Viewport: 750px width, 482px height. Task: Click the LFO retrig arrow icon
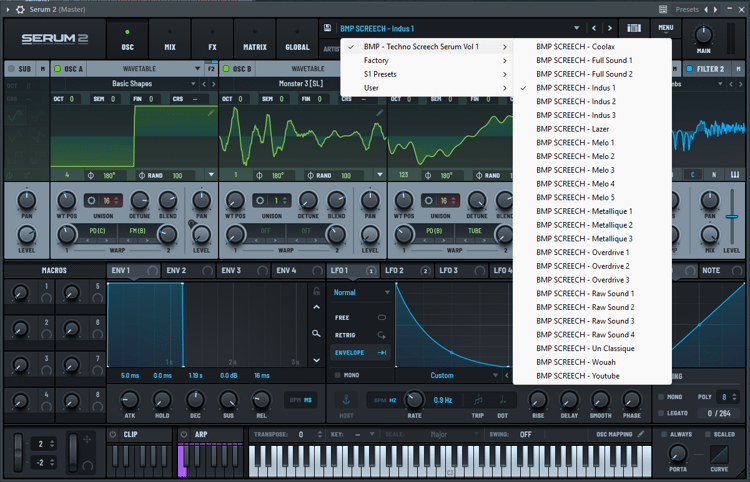[381, 335]
